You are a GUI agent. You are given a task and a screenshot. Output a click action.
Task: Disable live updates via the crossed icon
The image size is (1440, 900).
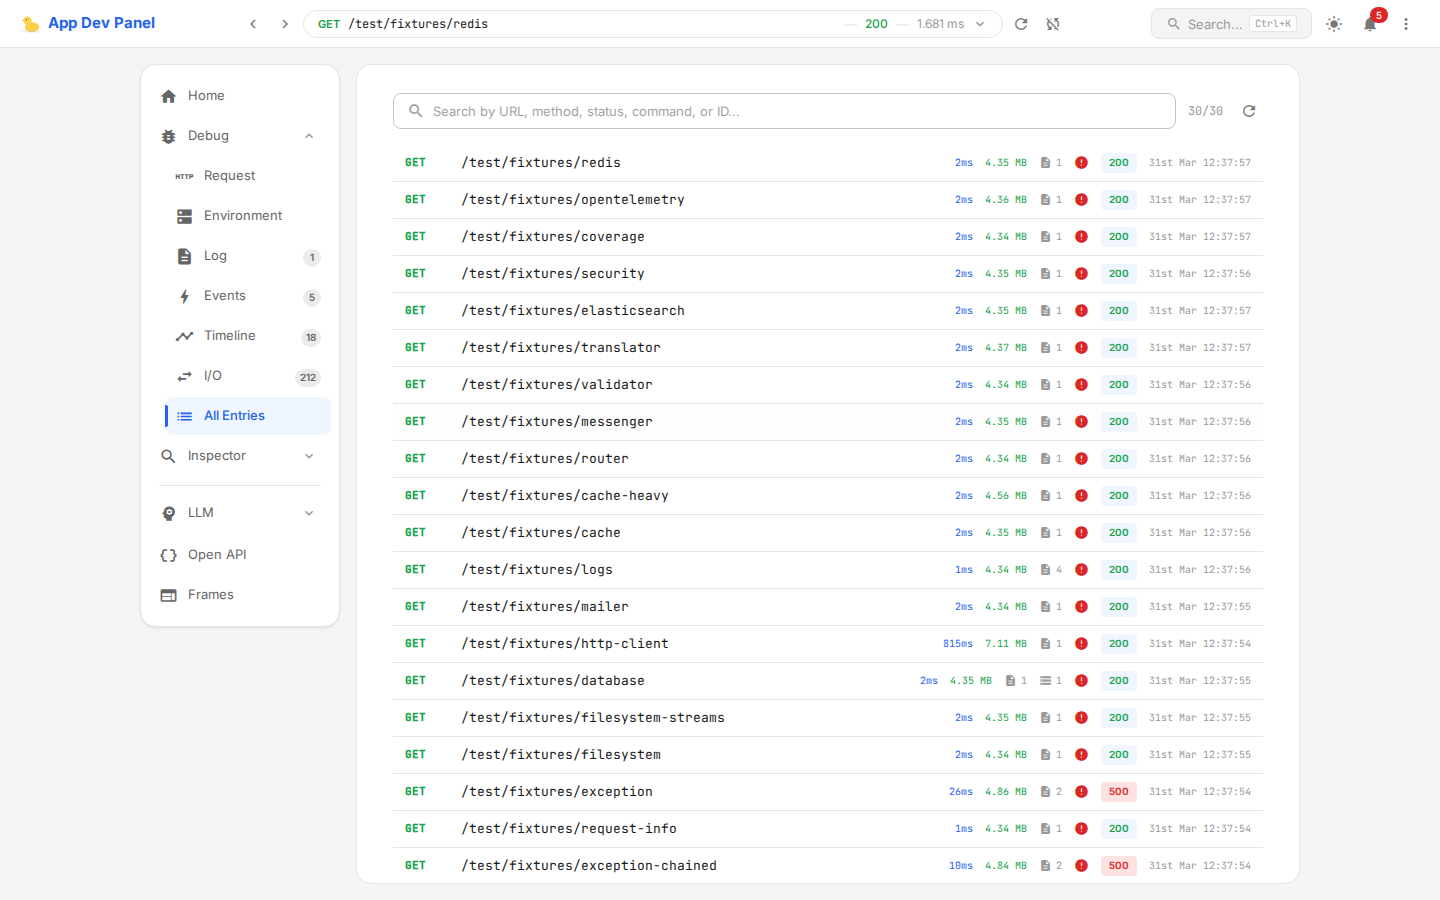(1053, 23)
